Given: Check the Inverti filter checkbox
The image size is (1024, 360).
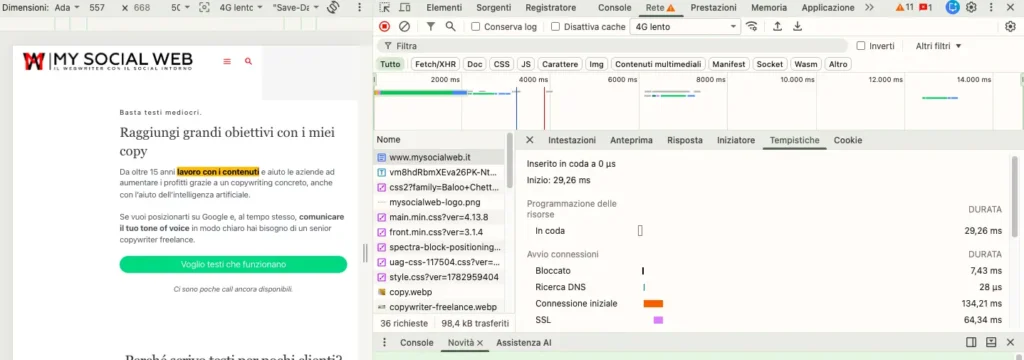Looking at the screenshot, I should pos(861,46).
